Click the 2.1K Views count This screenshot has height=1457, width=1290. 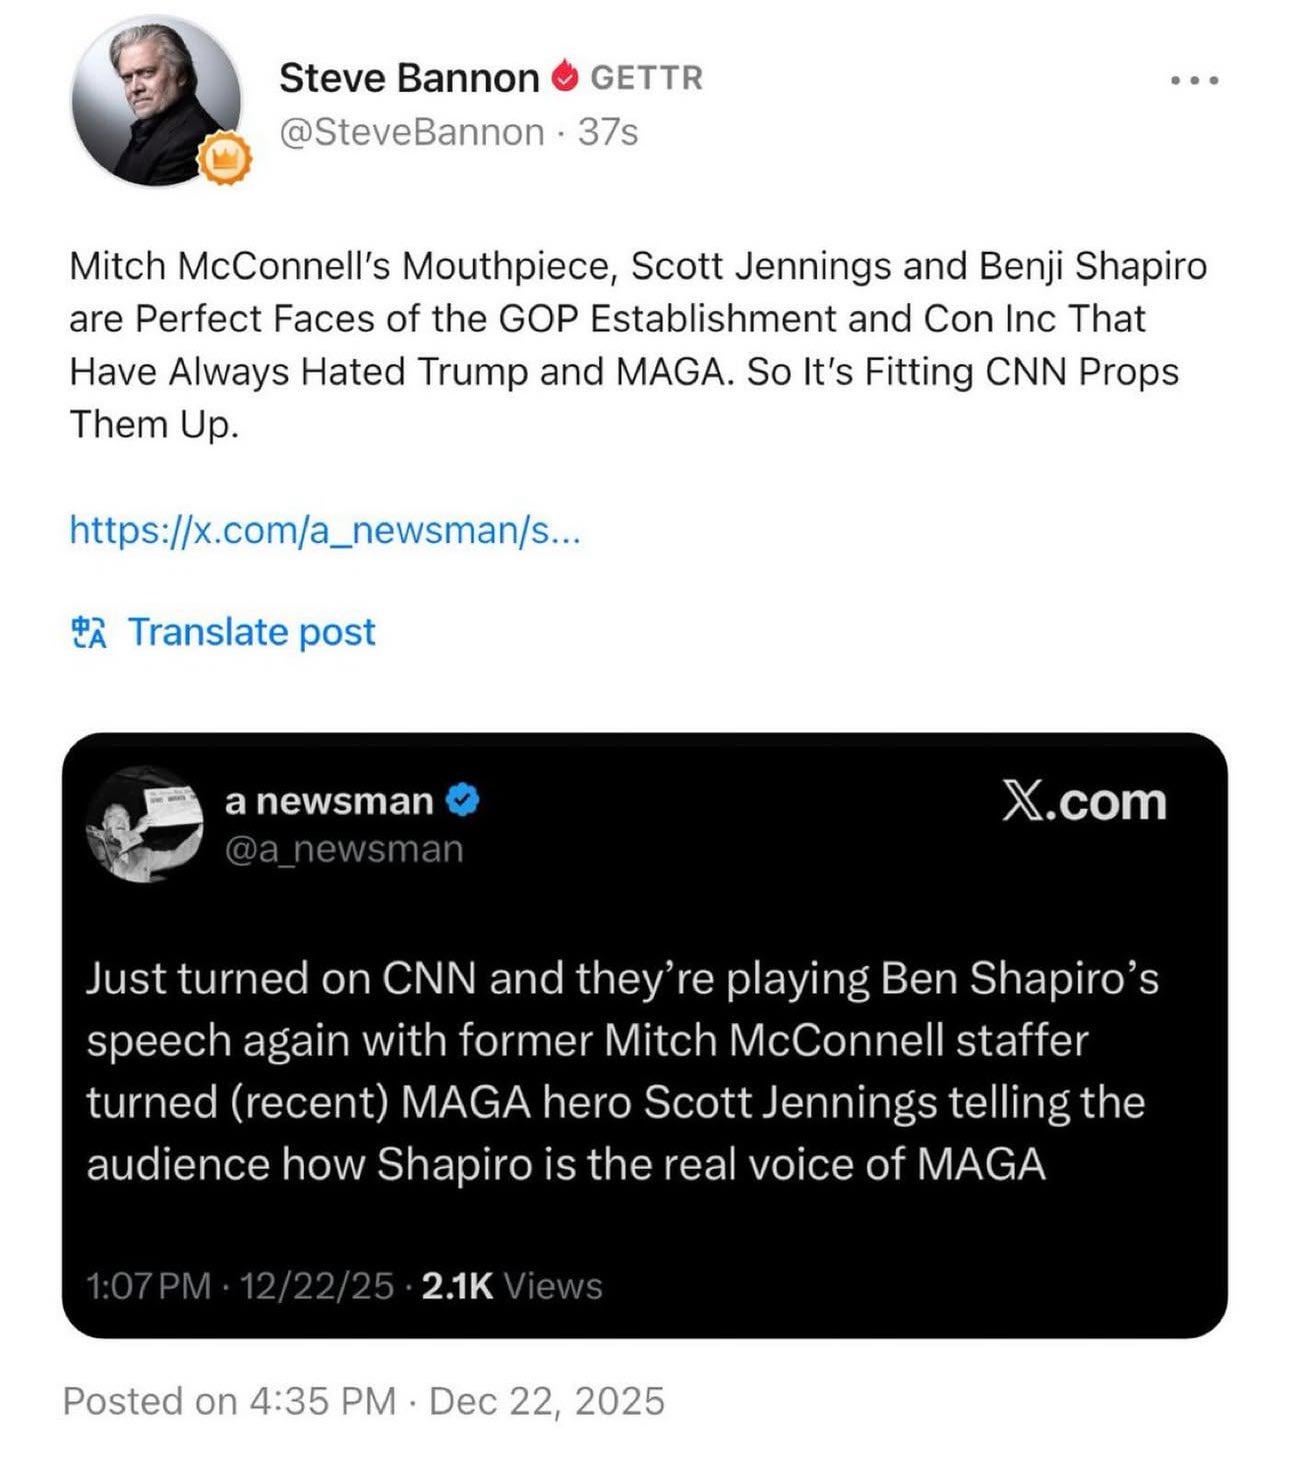point(512,1286)
